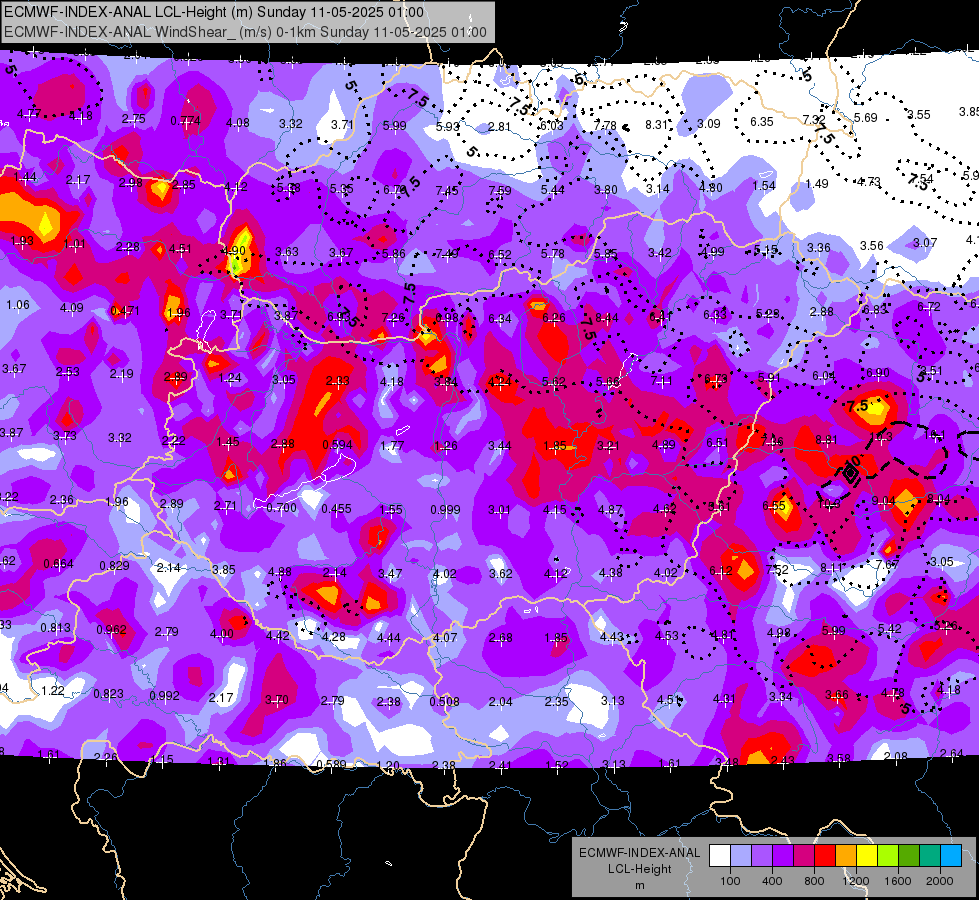979x900 pixels.
Task: Click the wind shear value 8.44
Action: click(x=606, y=318)
